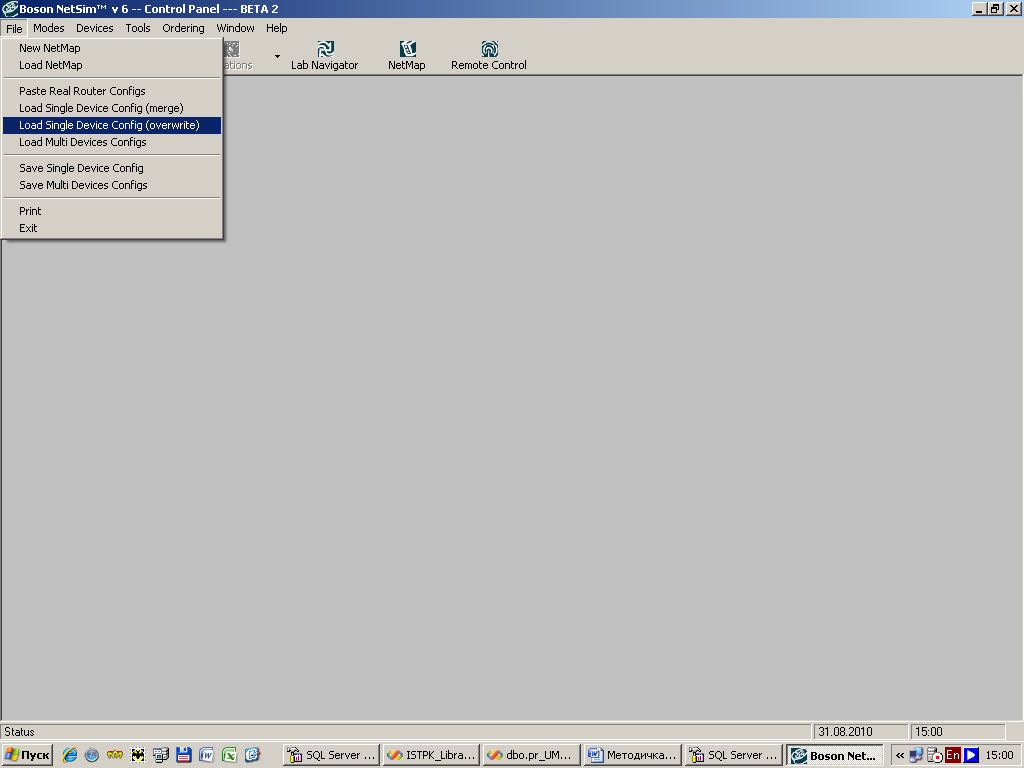Open the yellow winged quick launch icon
This screenshot has width=1024, height=768.
115,755
